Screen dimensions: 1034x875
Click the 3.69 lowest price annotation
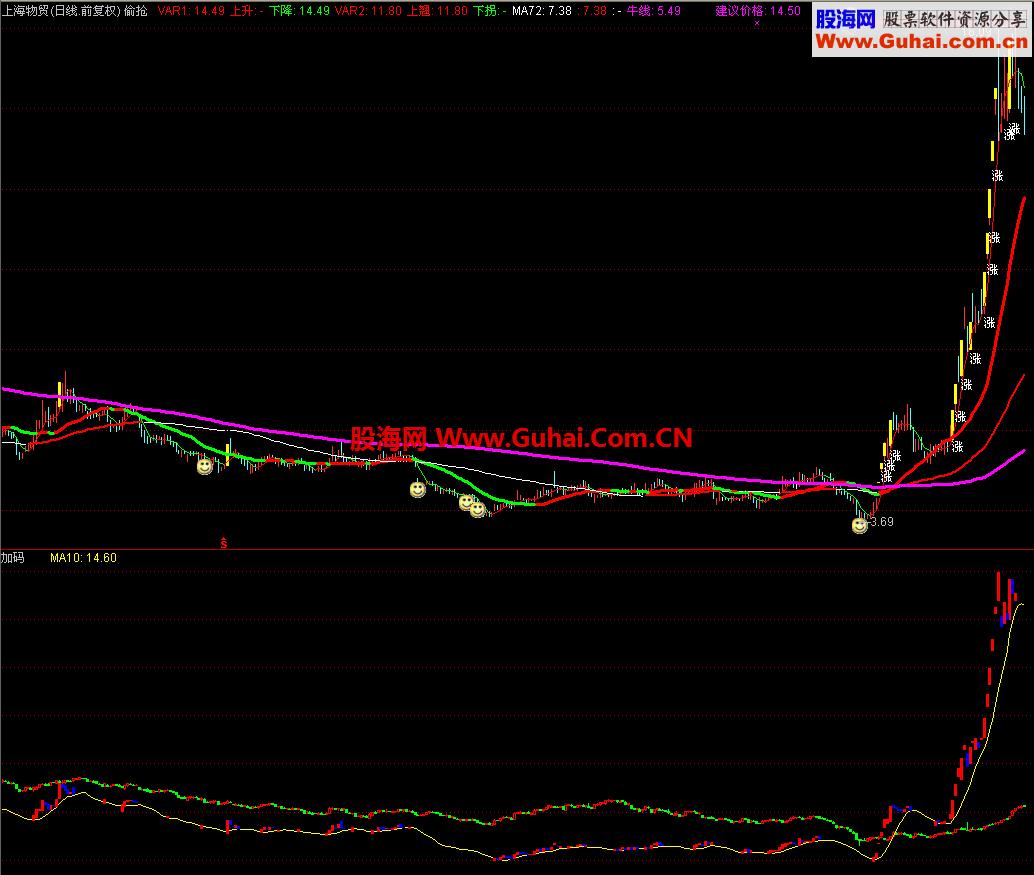pyautogui.click(x=882, y=522)
